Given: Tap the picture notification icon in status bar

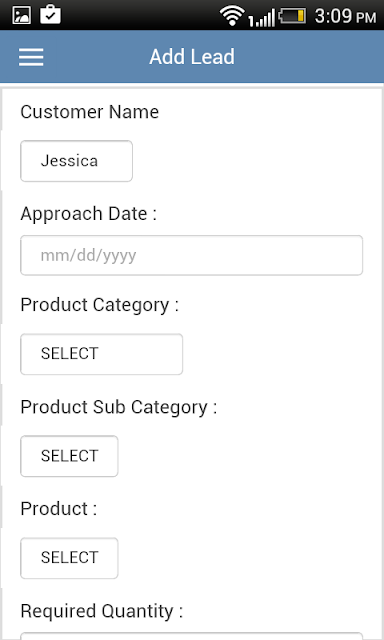Looking at the screenshot, I should (x=21, y=15).
